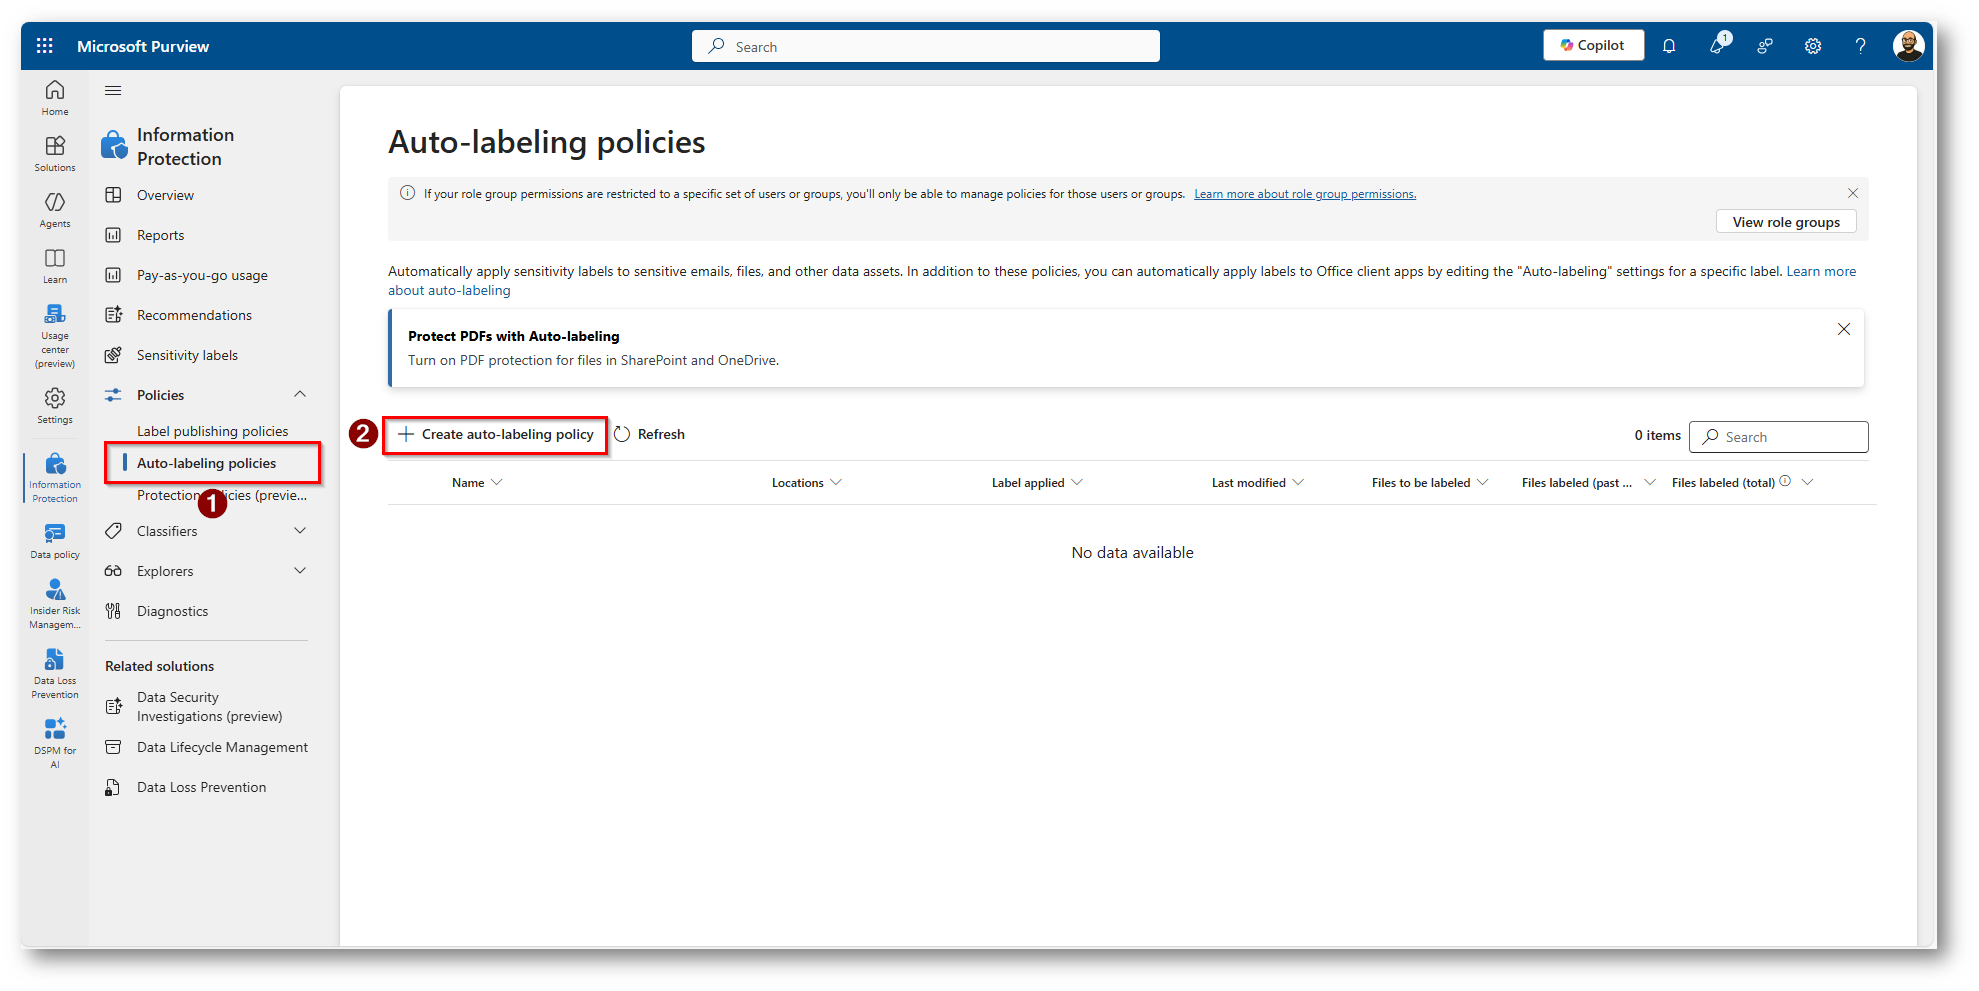Open the Files labeled (past ... column dropdown
The height and width of the screenshot is (991, 1979).
pos(1650,483)
